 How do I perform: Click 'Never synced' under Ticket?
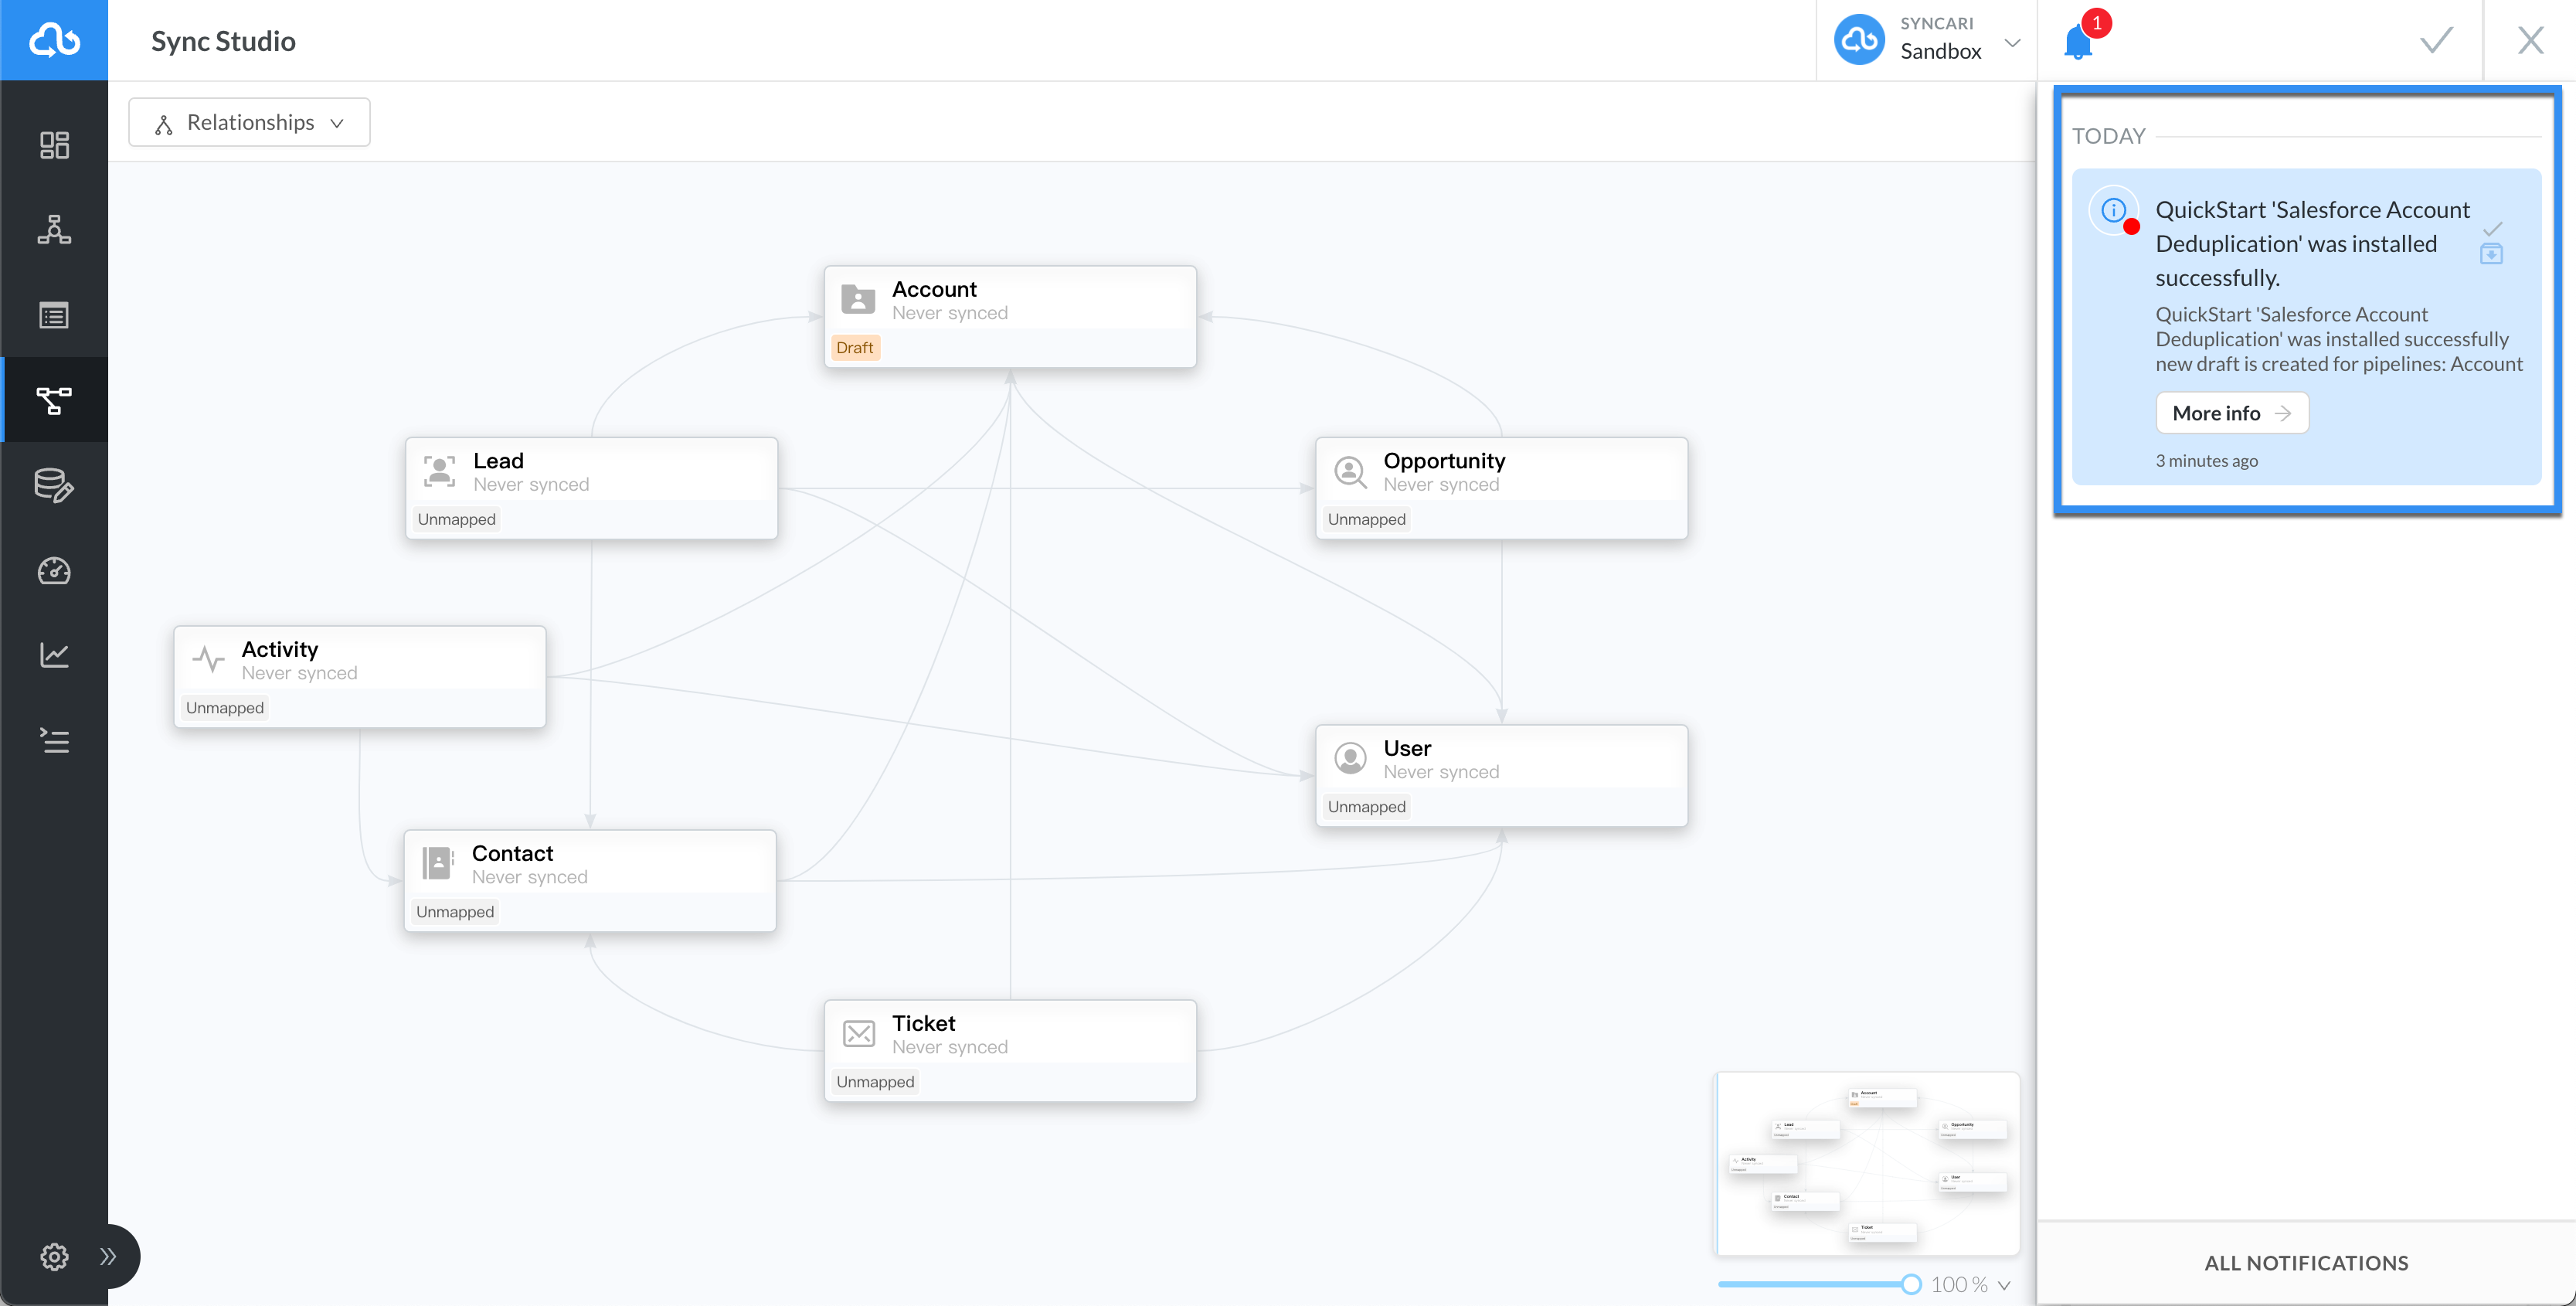(x=950, y=1047)
